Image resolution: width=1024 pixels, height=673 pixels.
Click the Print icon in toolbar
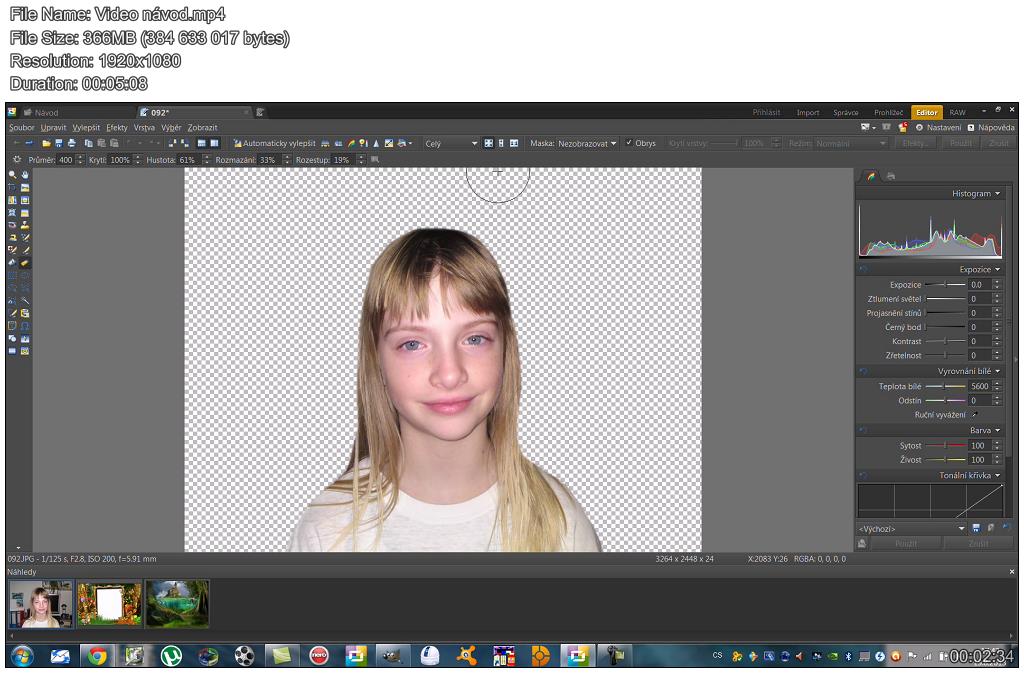coord(71,144)
